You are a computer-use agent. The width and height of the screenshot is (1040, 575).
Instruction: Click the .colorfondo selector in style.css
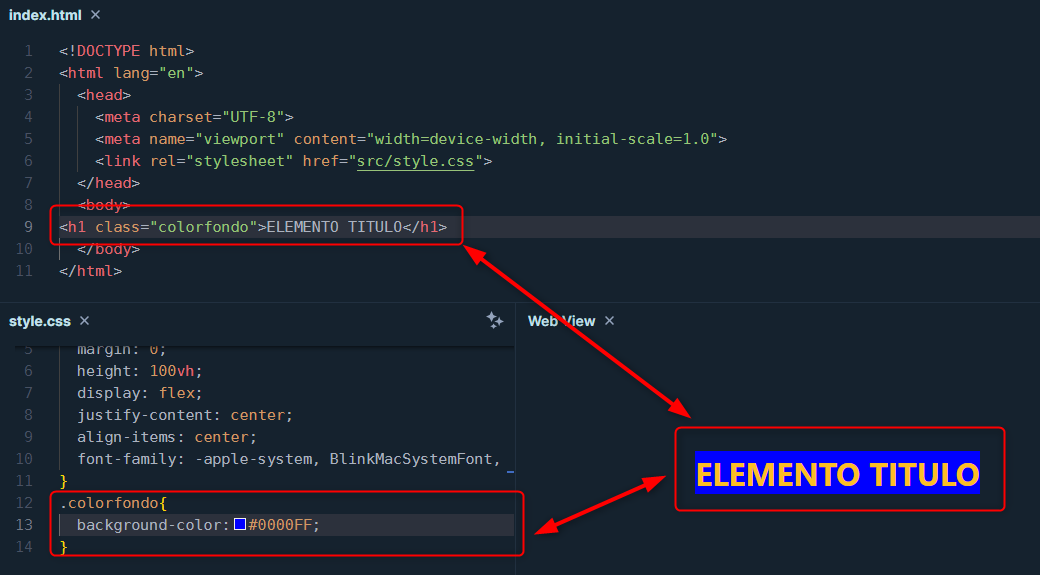tap(105, 503)
